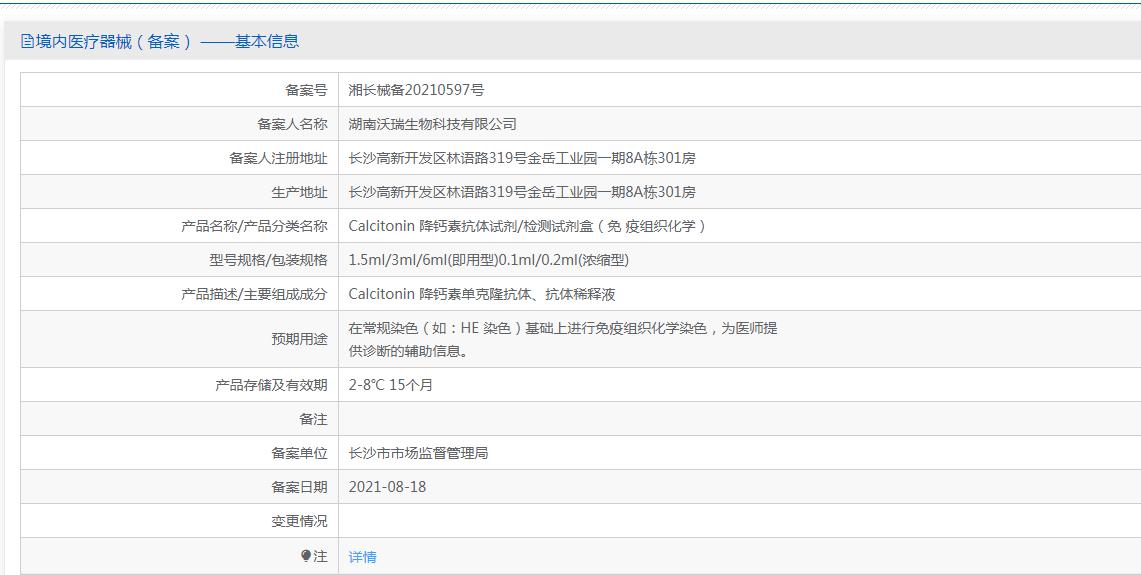Click the lightbulb icon beside 注 label
This screenshot has height=575, width=1141.
306,556
